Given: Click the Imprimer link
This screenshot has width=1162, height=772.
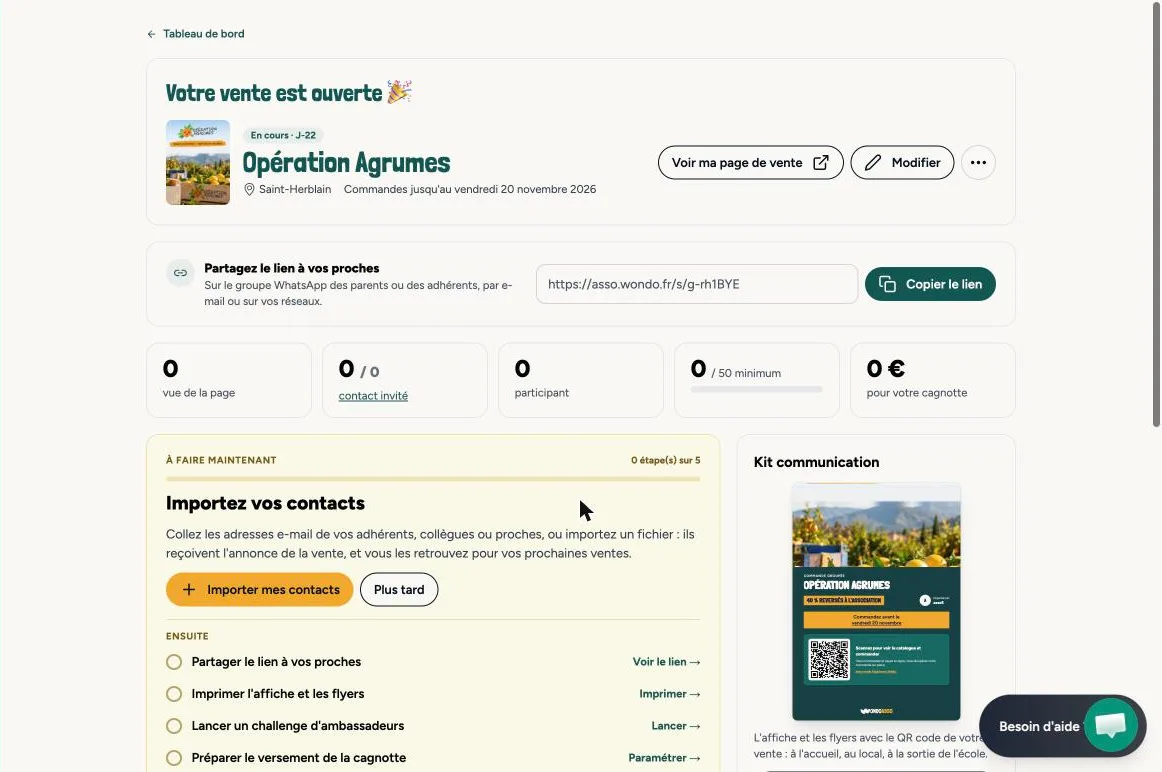Looking at the screenshot, I should (670, 694).
